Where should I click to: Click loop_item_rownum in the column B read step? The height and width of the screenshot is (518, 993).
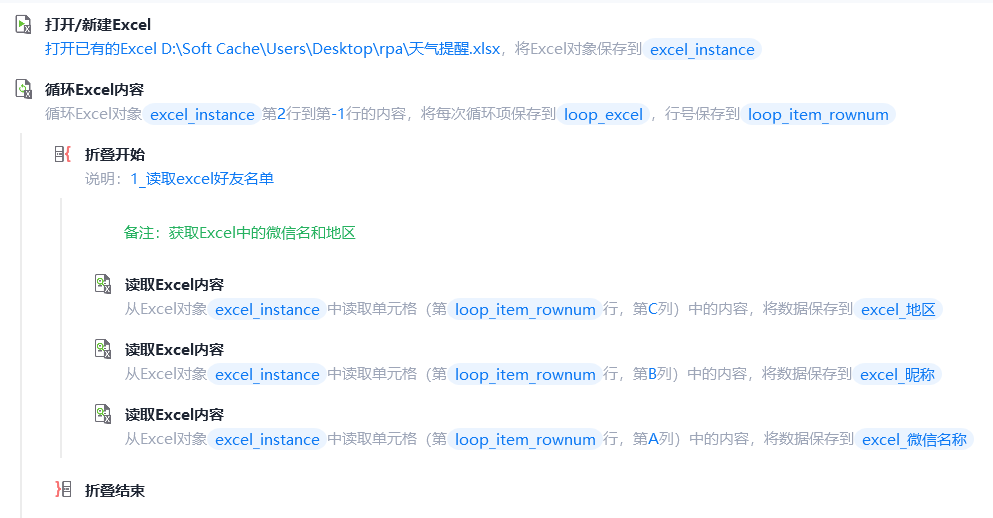click(525, 375)
